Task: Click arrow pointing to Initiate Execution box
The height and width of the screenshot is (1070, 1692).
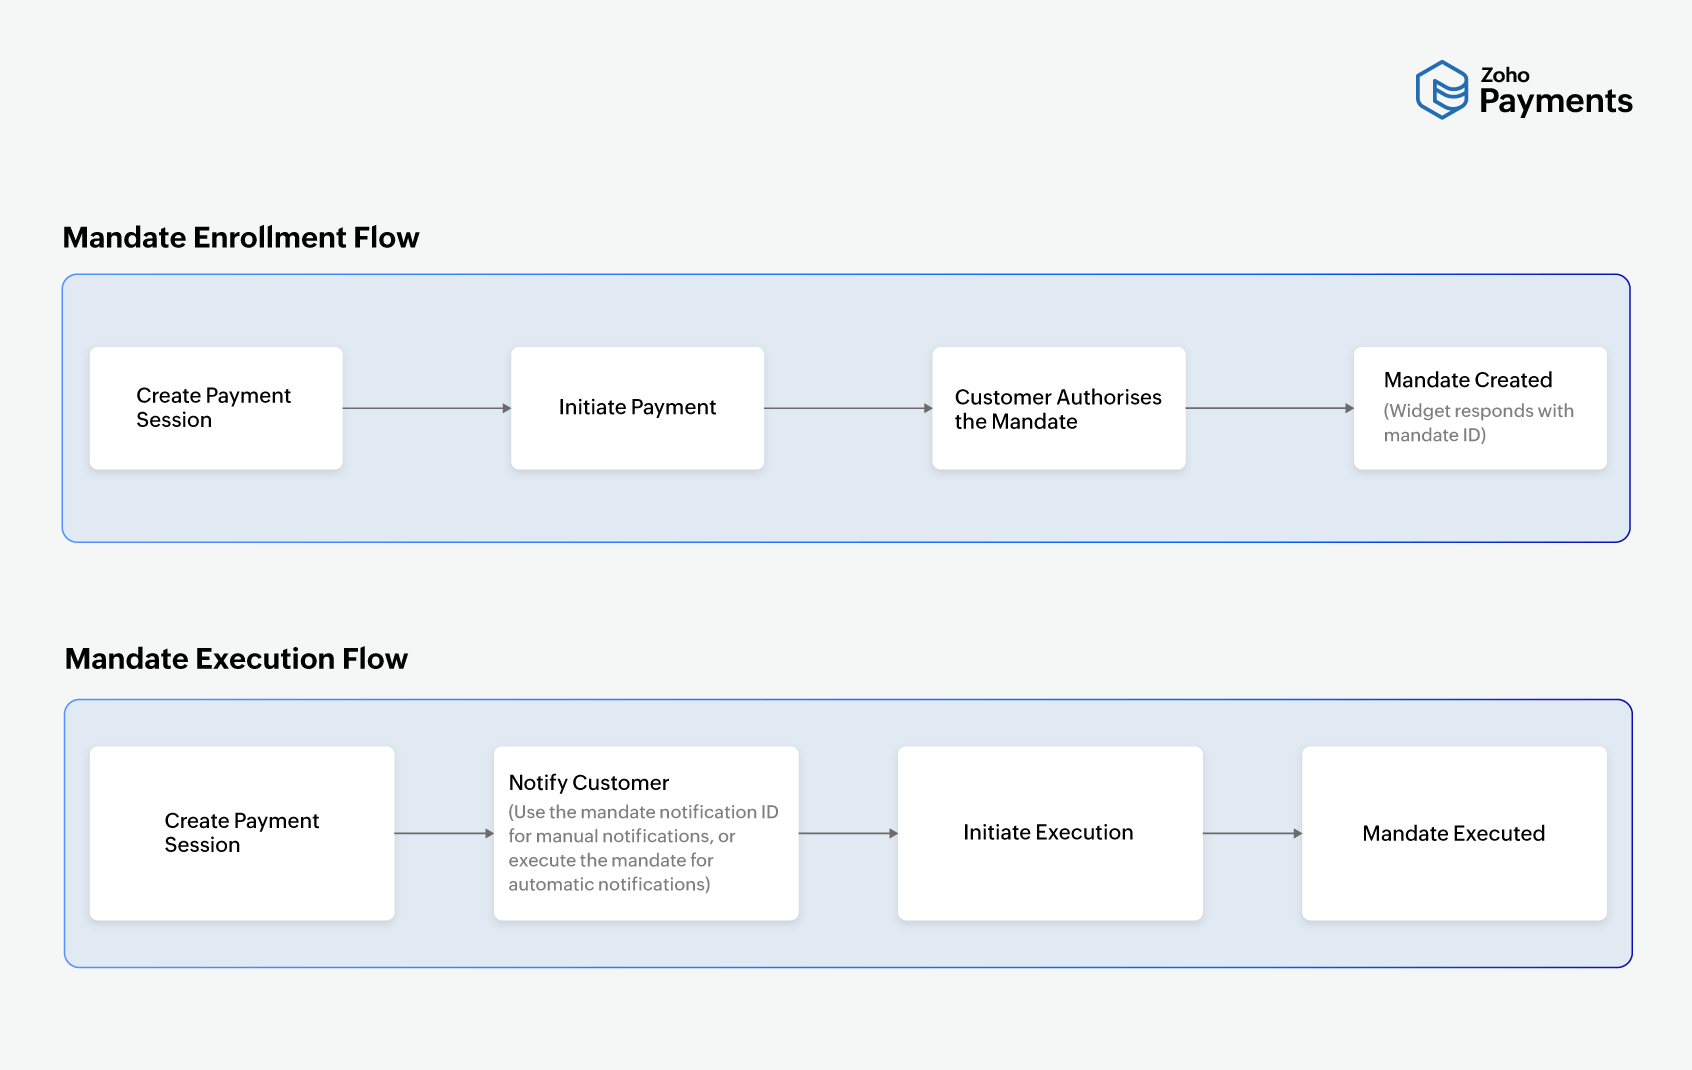Action: coord(848,833)
